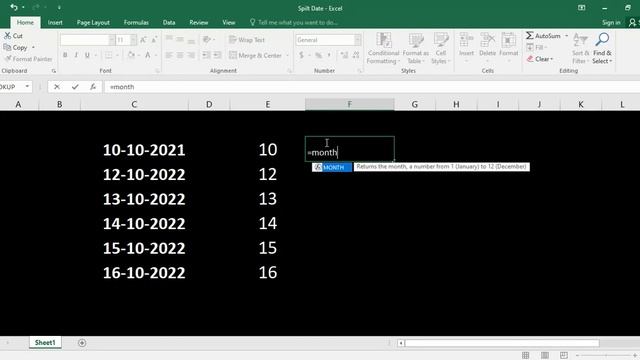640x360 pixels.
Task: Switch to Page Layout view in status bar
Action: point(544,355)
